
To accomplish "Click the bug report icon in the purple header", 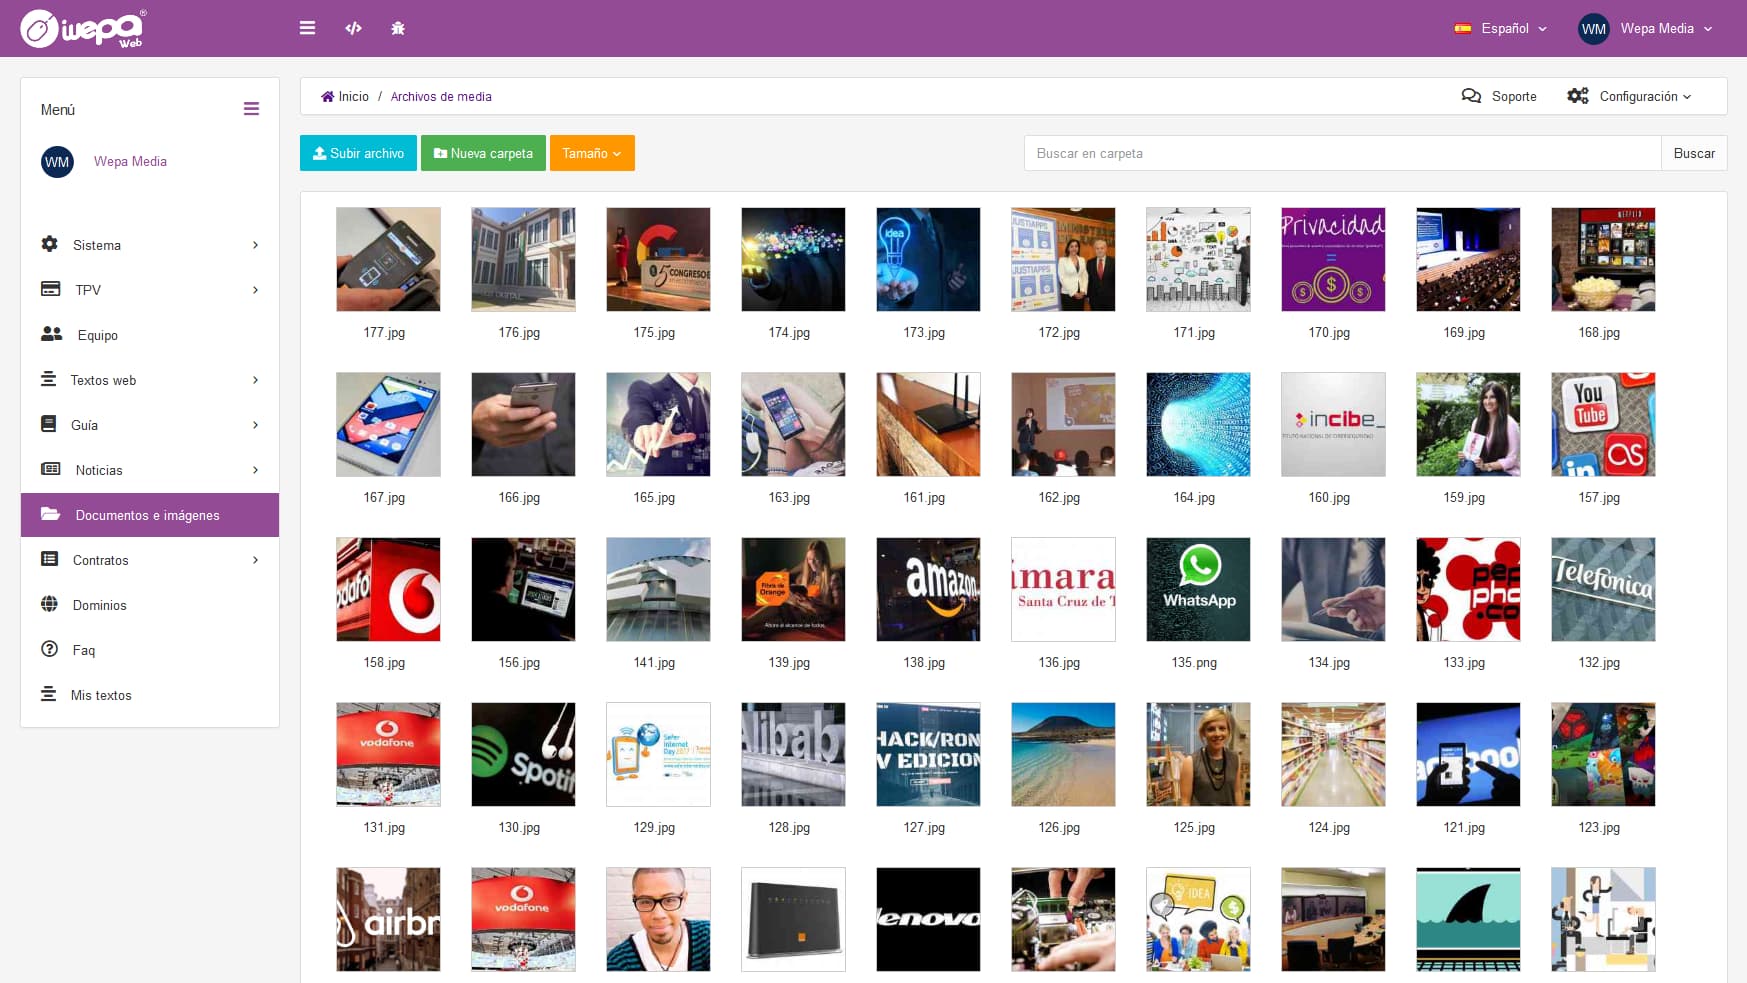I will point(398,28).
